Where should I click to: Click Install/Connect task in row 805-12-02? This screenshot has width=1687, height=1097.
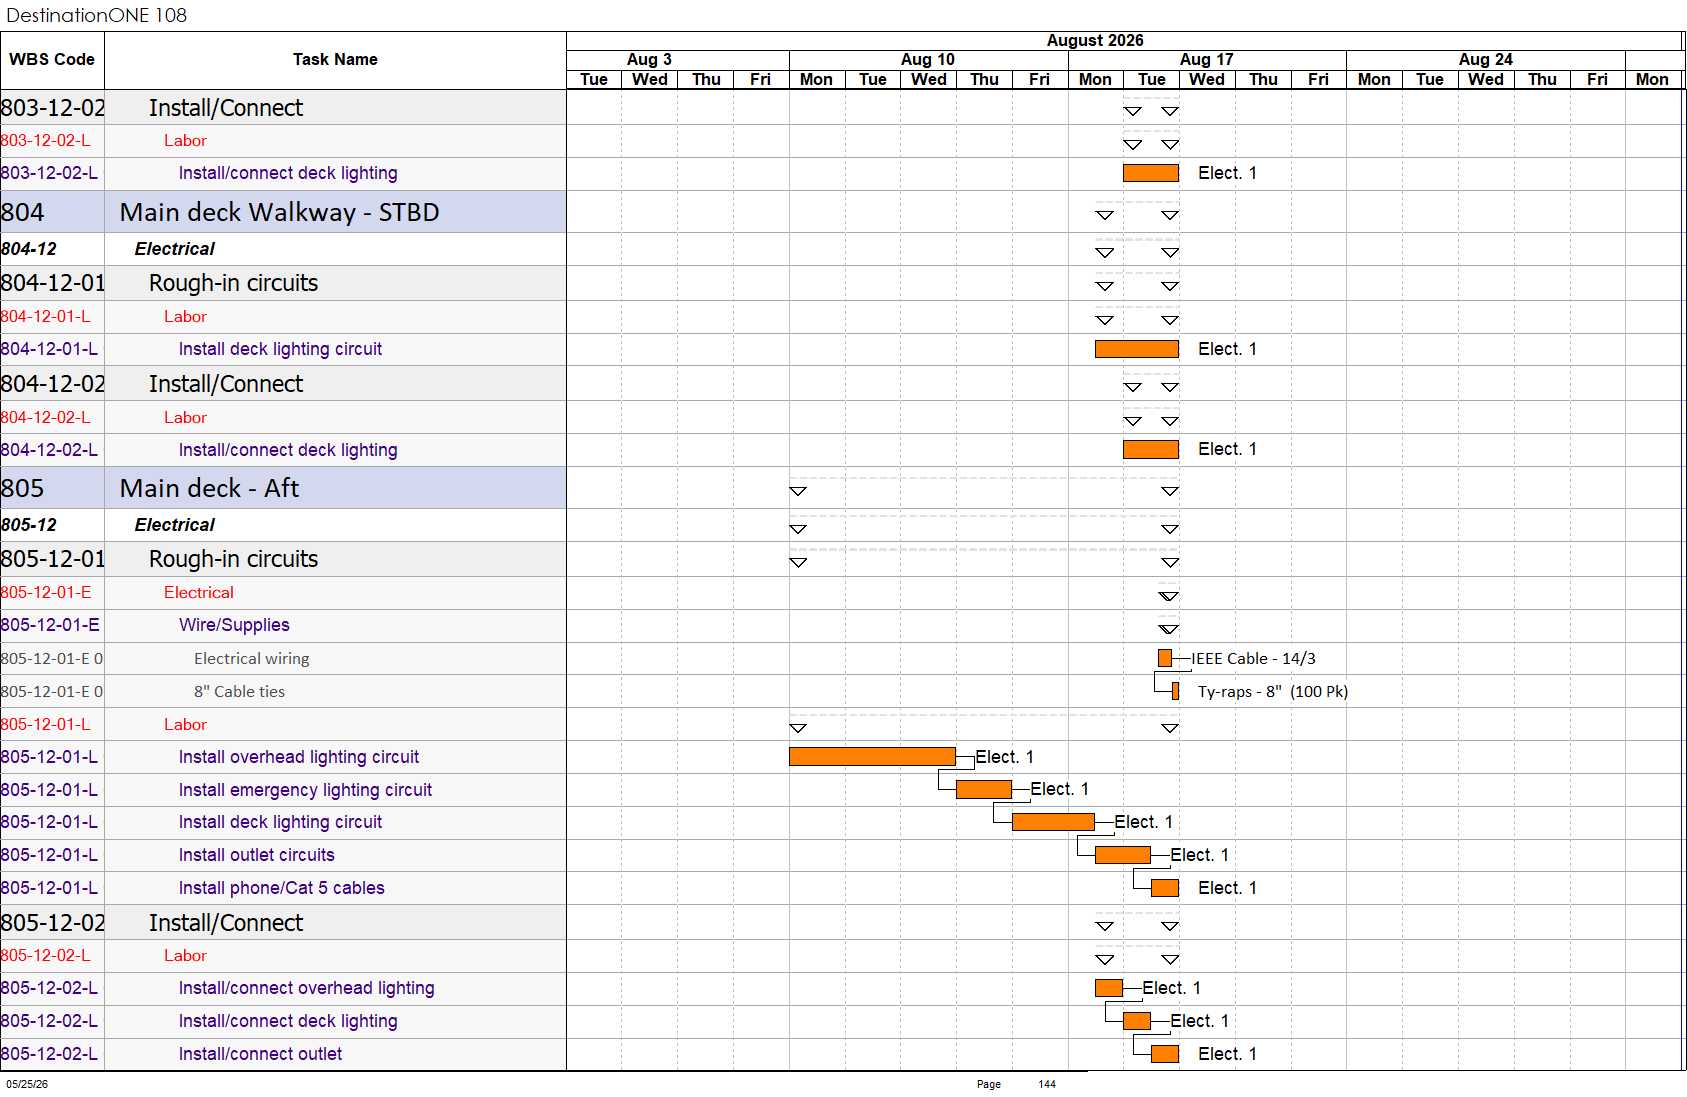coord(226,923)
